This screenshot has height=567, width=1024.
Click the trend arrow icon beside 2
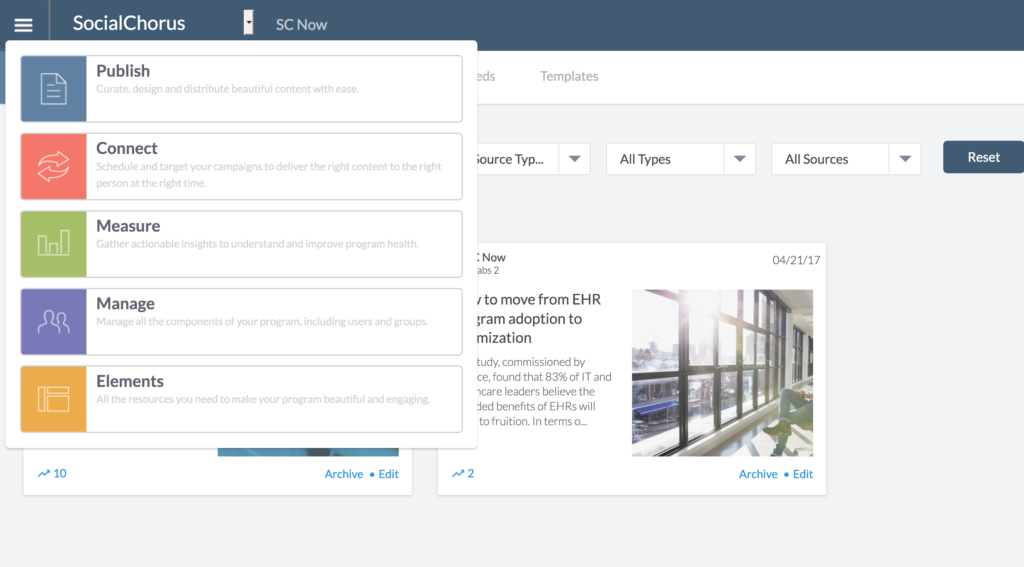click(458, 474)
